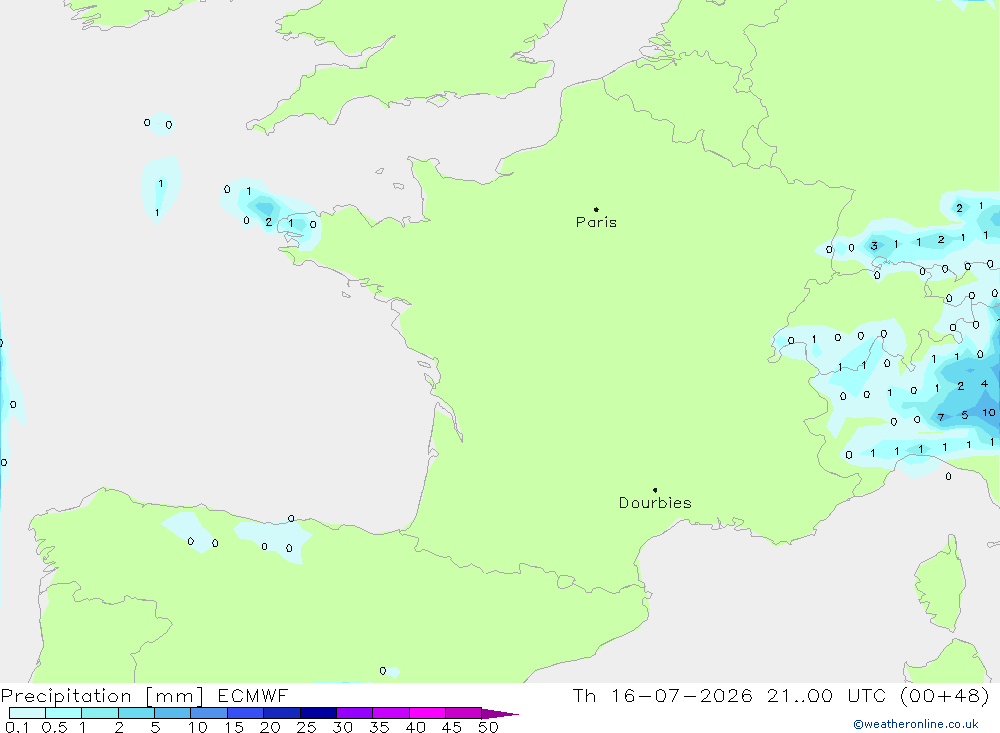Viewport: 1000px width, 733px height.
Task: Click the forecast date 16-07-2026 text
Action: tap(681, 695)
